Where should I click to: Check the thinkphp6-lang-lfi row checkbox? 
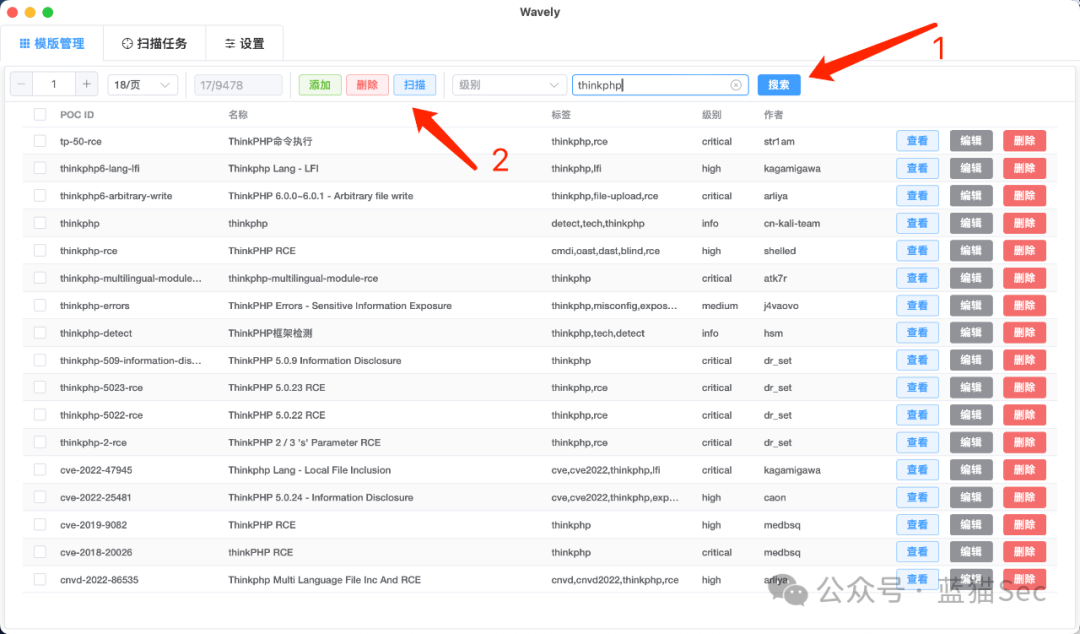point(40,168)
